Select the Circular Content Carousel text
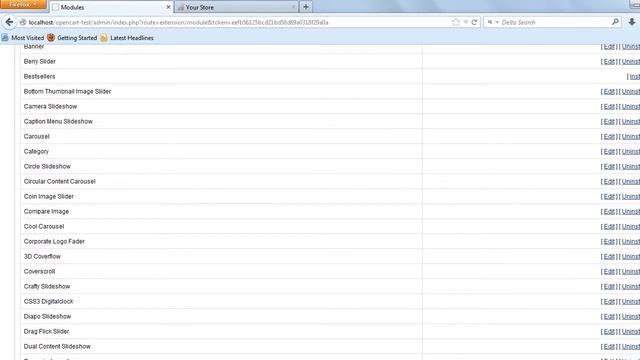This screenshot has height=360, width=640. (60, 182)
